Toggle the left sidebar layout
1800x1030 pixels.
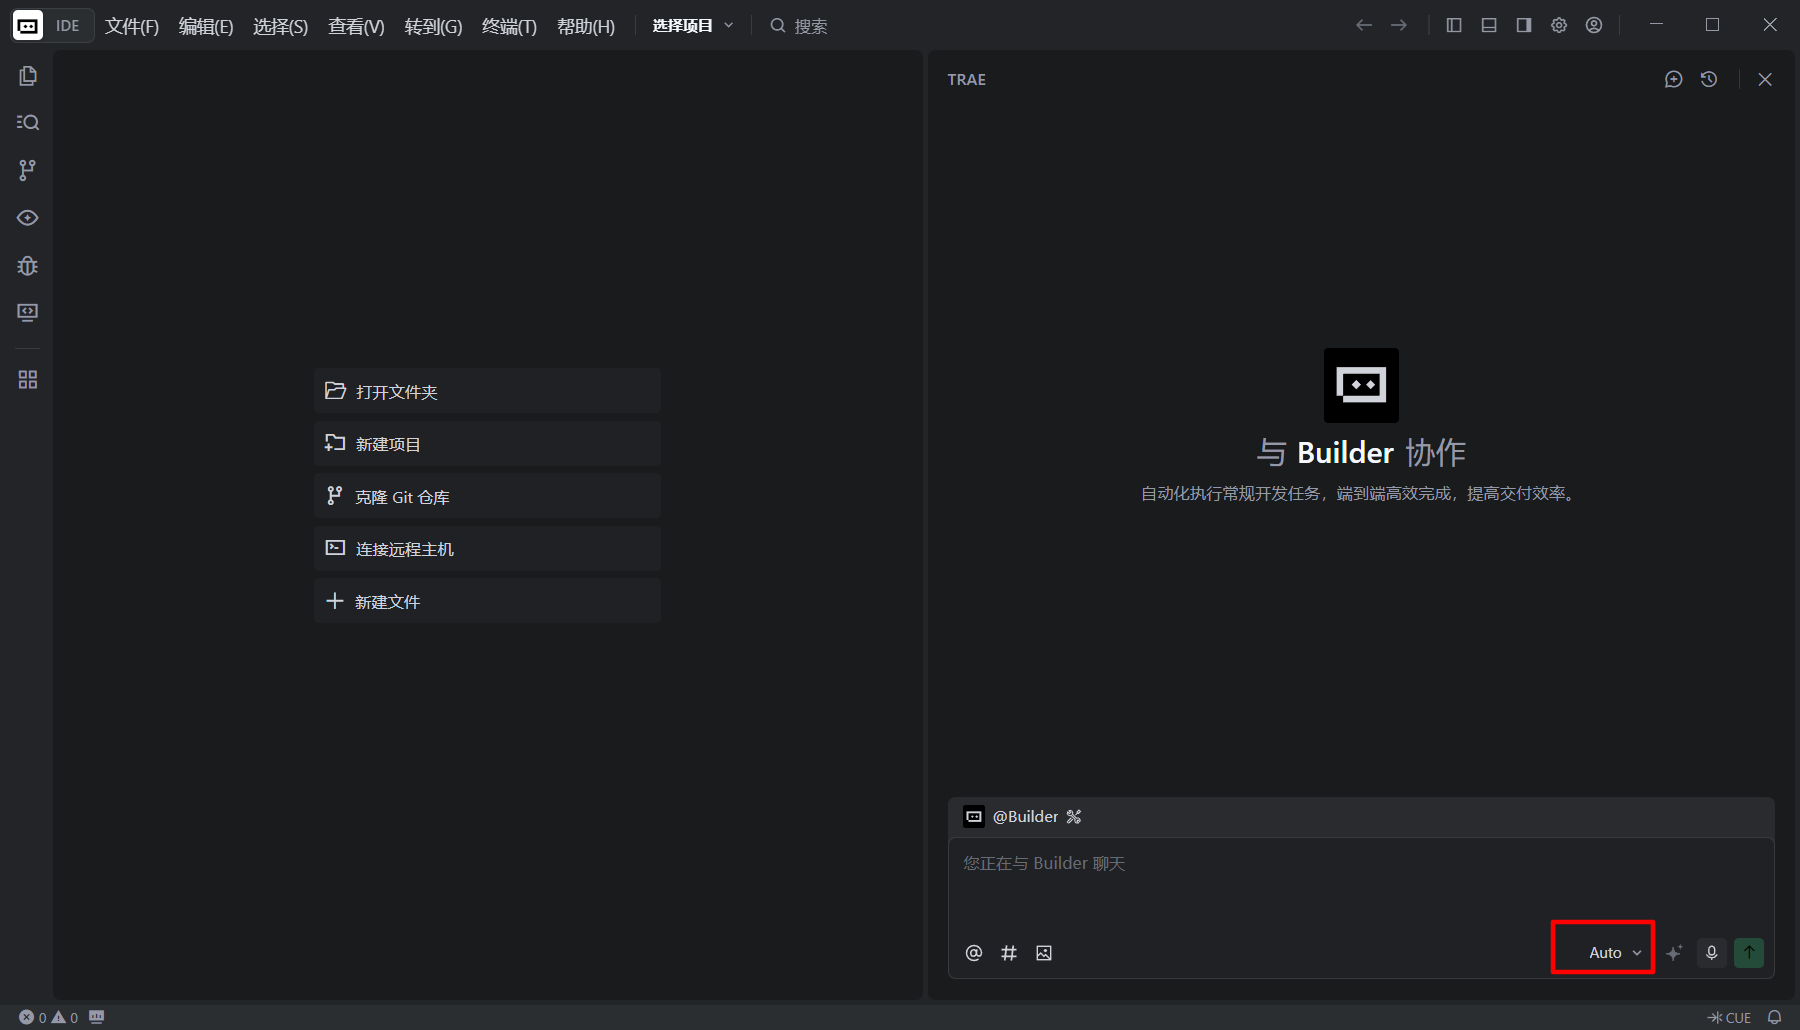pos(1454,25)
